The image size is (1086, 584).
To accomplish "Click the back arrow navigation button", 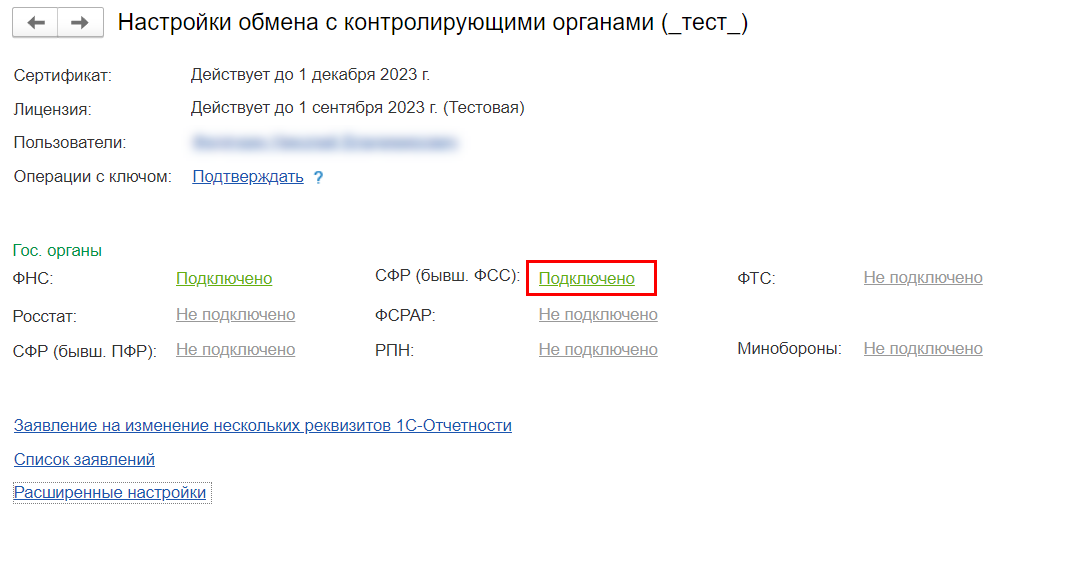I will (36, 23).
